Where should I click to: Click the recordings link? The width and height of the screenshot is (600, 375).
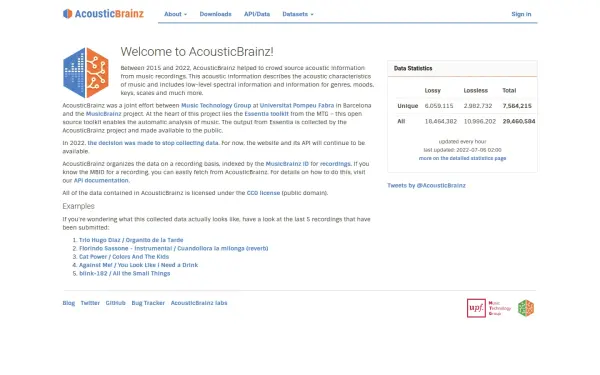point(335,164)
